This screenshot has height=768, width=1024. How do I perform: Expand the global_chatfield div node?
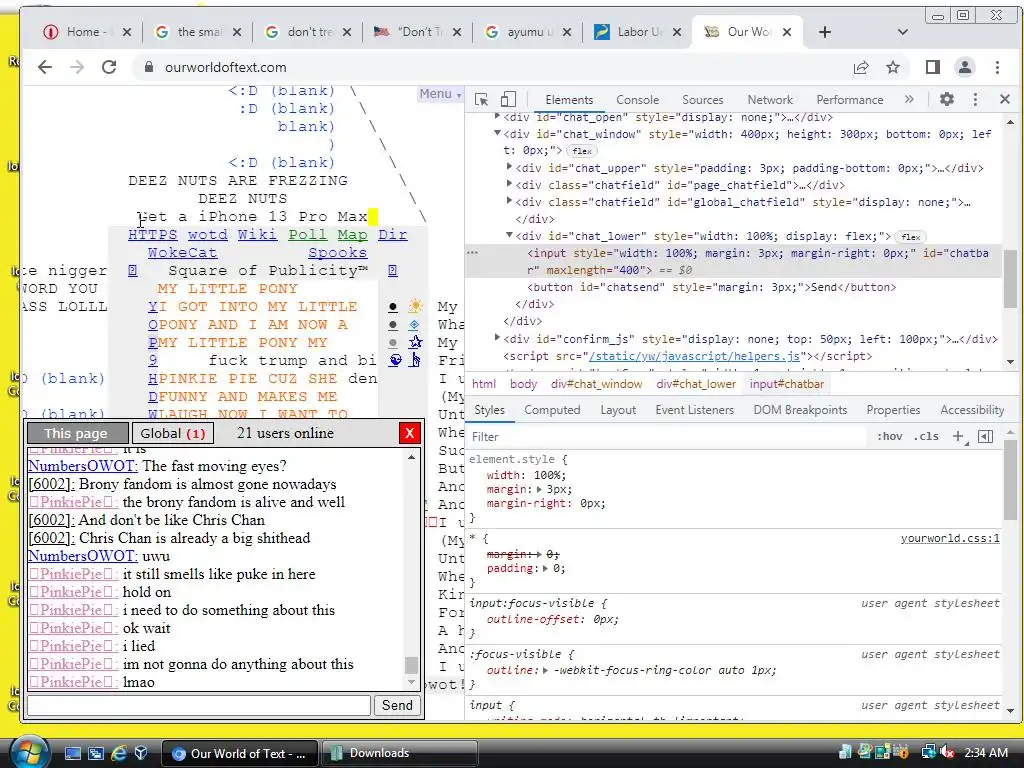point(509,201)
